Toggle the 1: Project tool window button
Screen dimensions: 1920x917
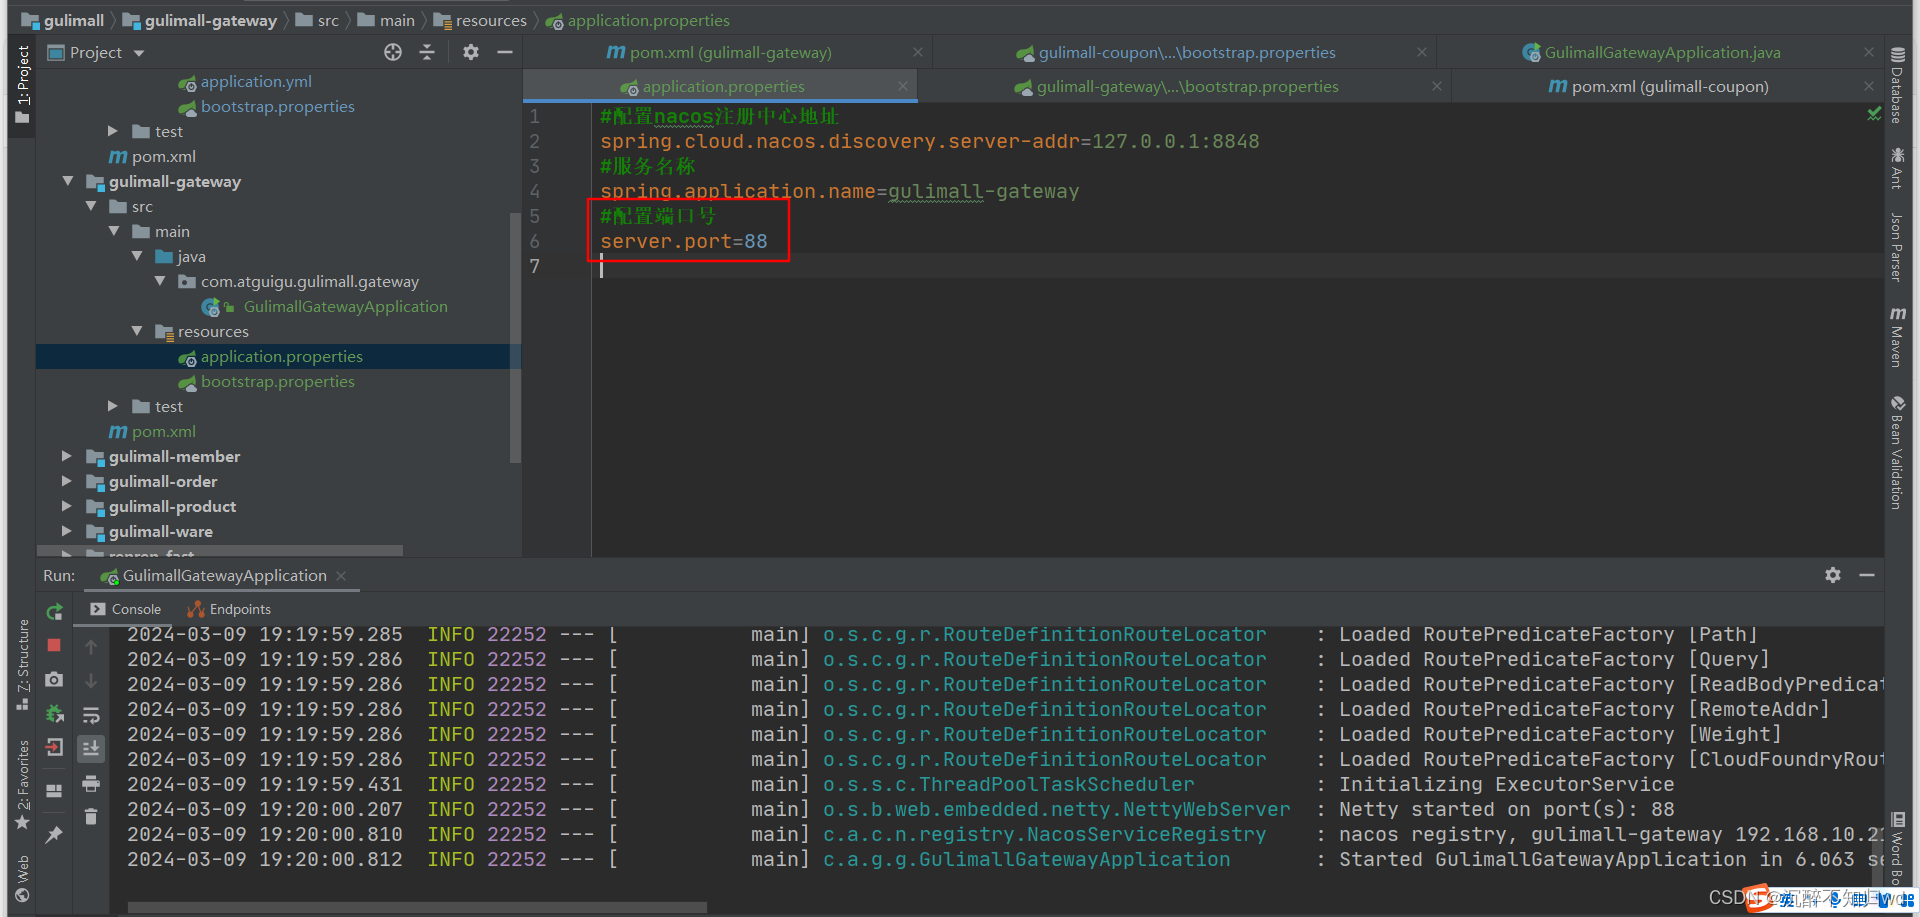pyautogui.click(x=22, y=85)
